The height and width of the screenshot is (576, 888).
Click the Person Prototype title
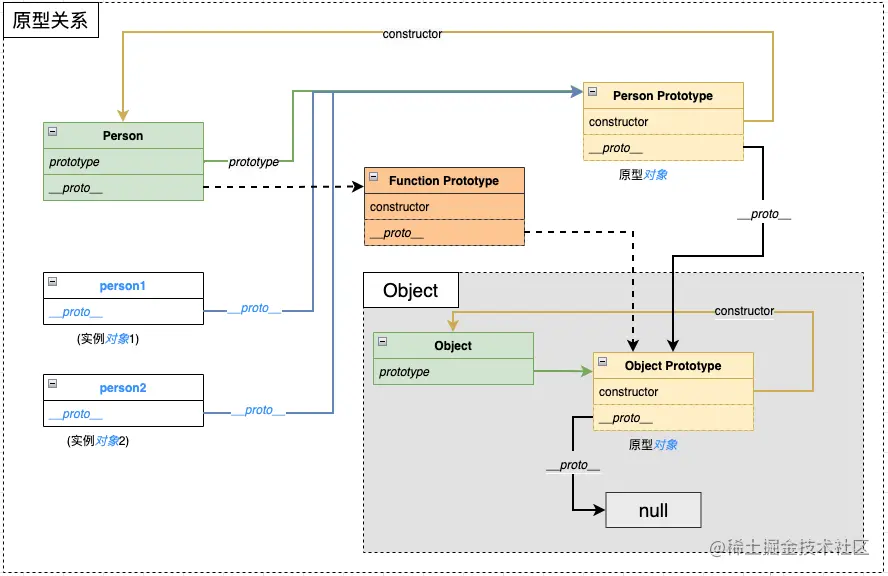click(x=663, y=96)
